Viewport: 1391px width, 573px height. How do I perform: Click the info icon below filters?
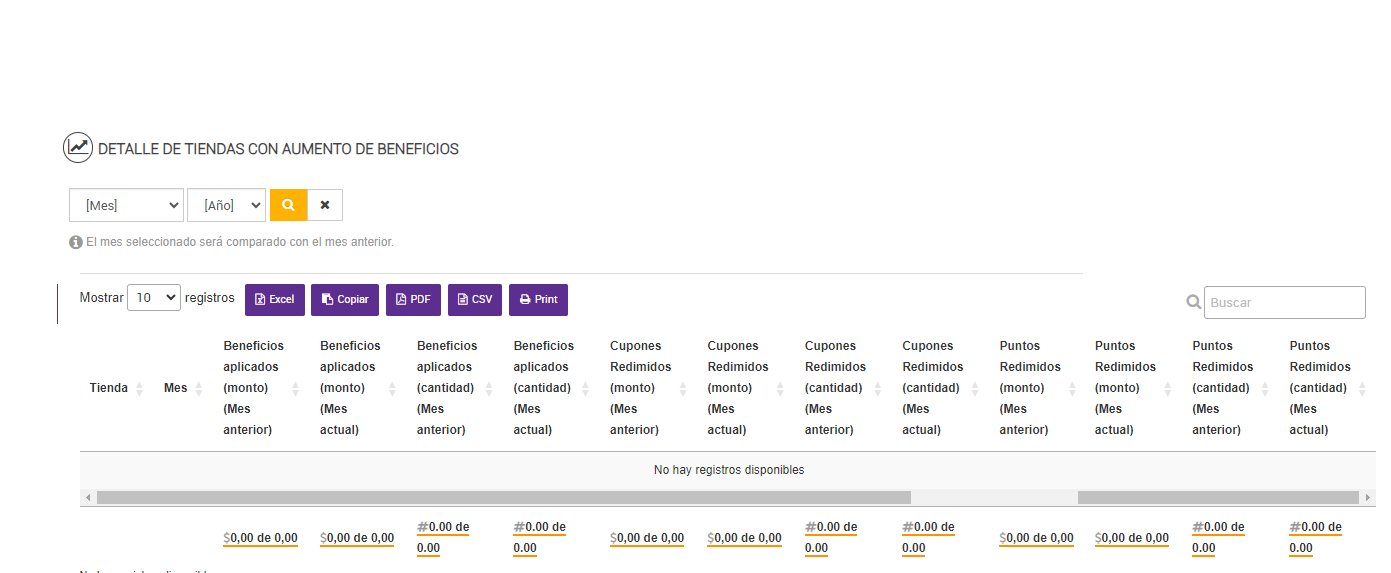[x=75, y=242]
